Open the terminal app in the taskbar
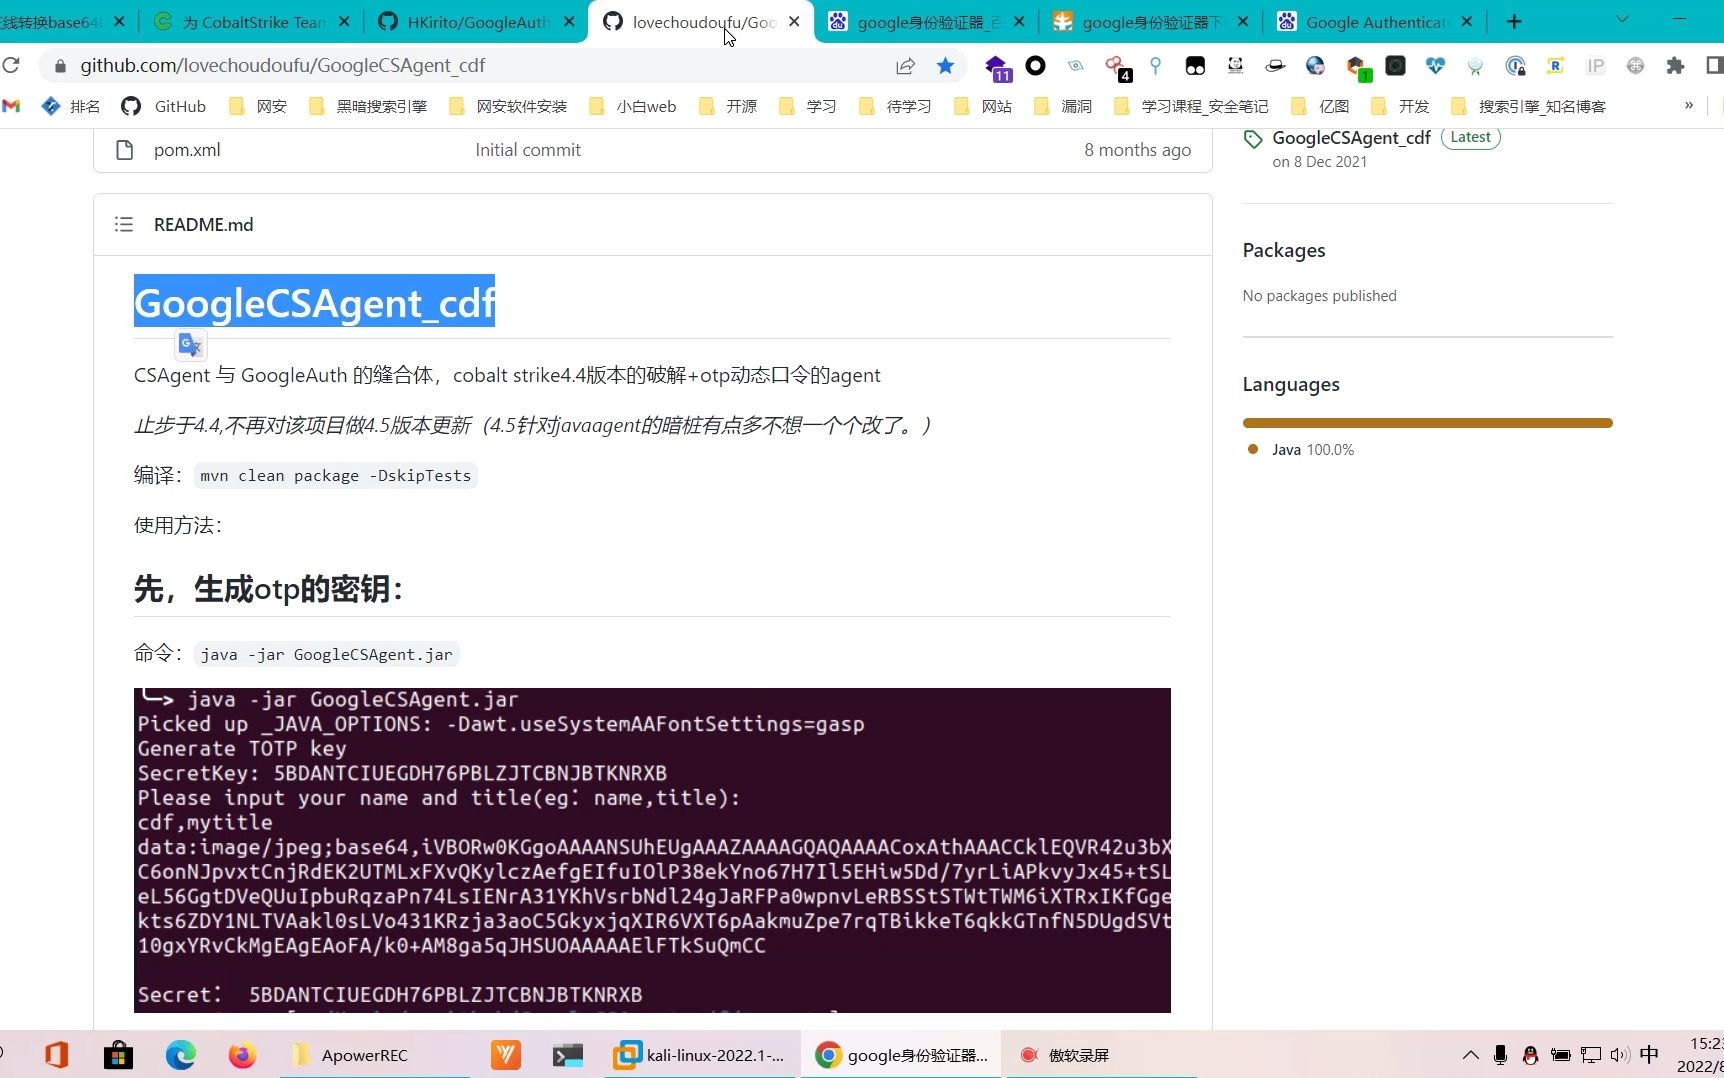Viewport: 1724px width, 1078px height. click(567, 1055)
